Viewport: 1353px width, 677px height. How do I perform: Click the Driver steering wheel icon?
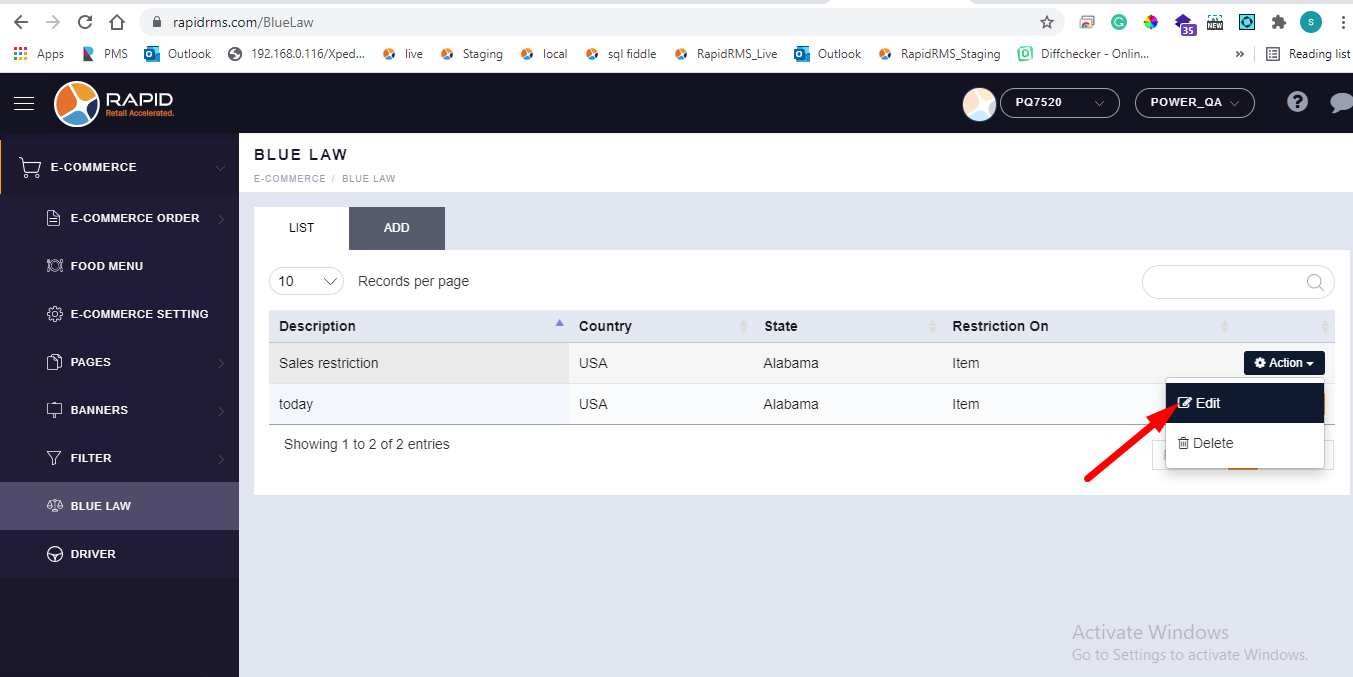tap(55, 554)
